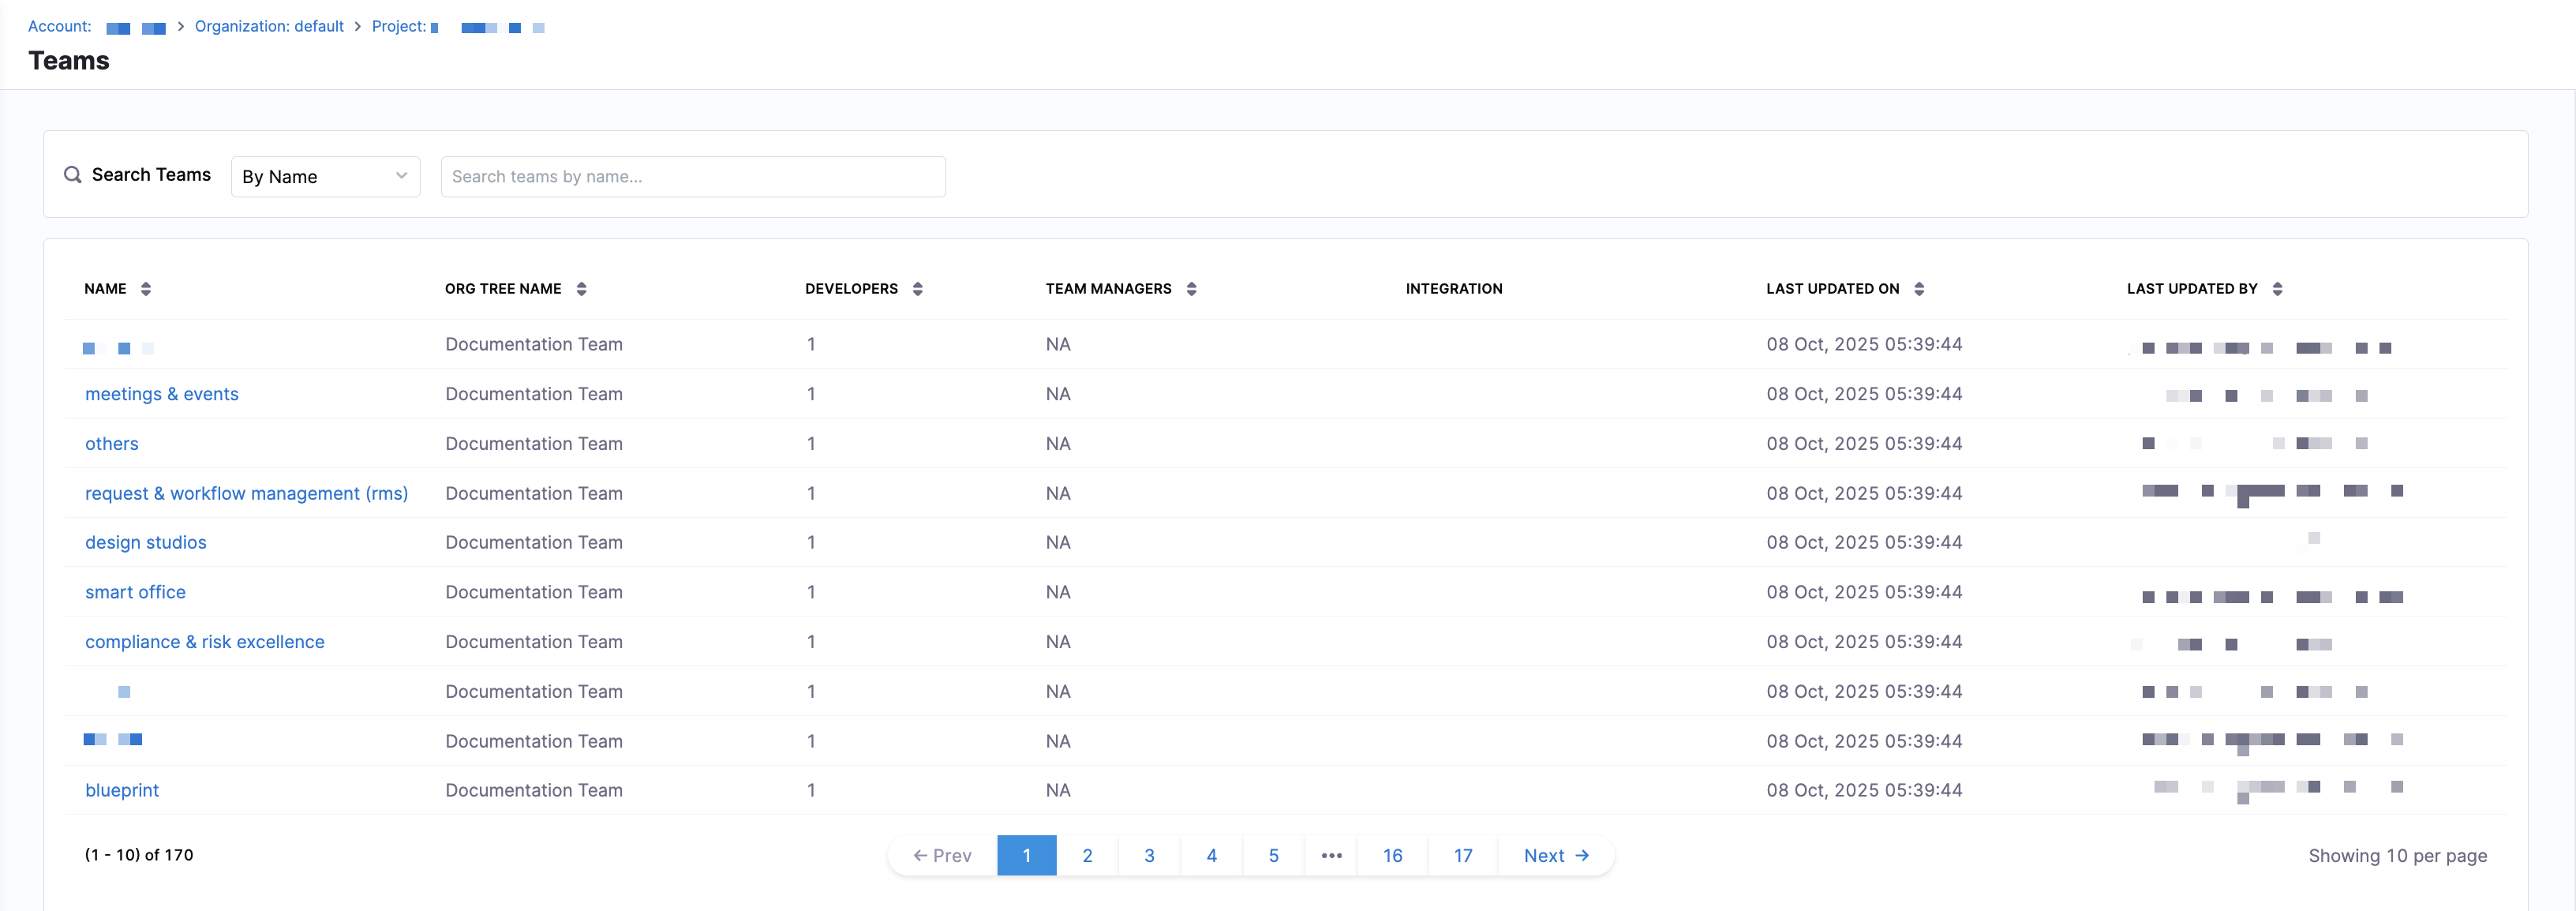This screenshot has width=2576, height=911.
Task: Open meetings & events team
Action: (162, 394)
